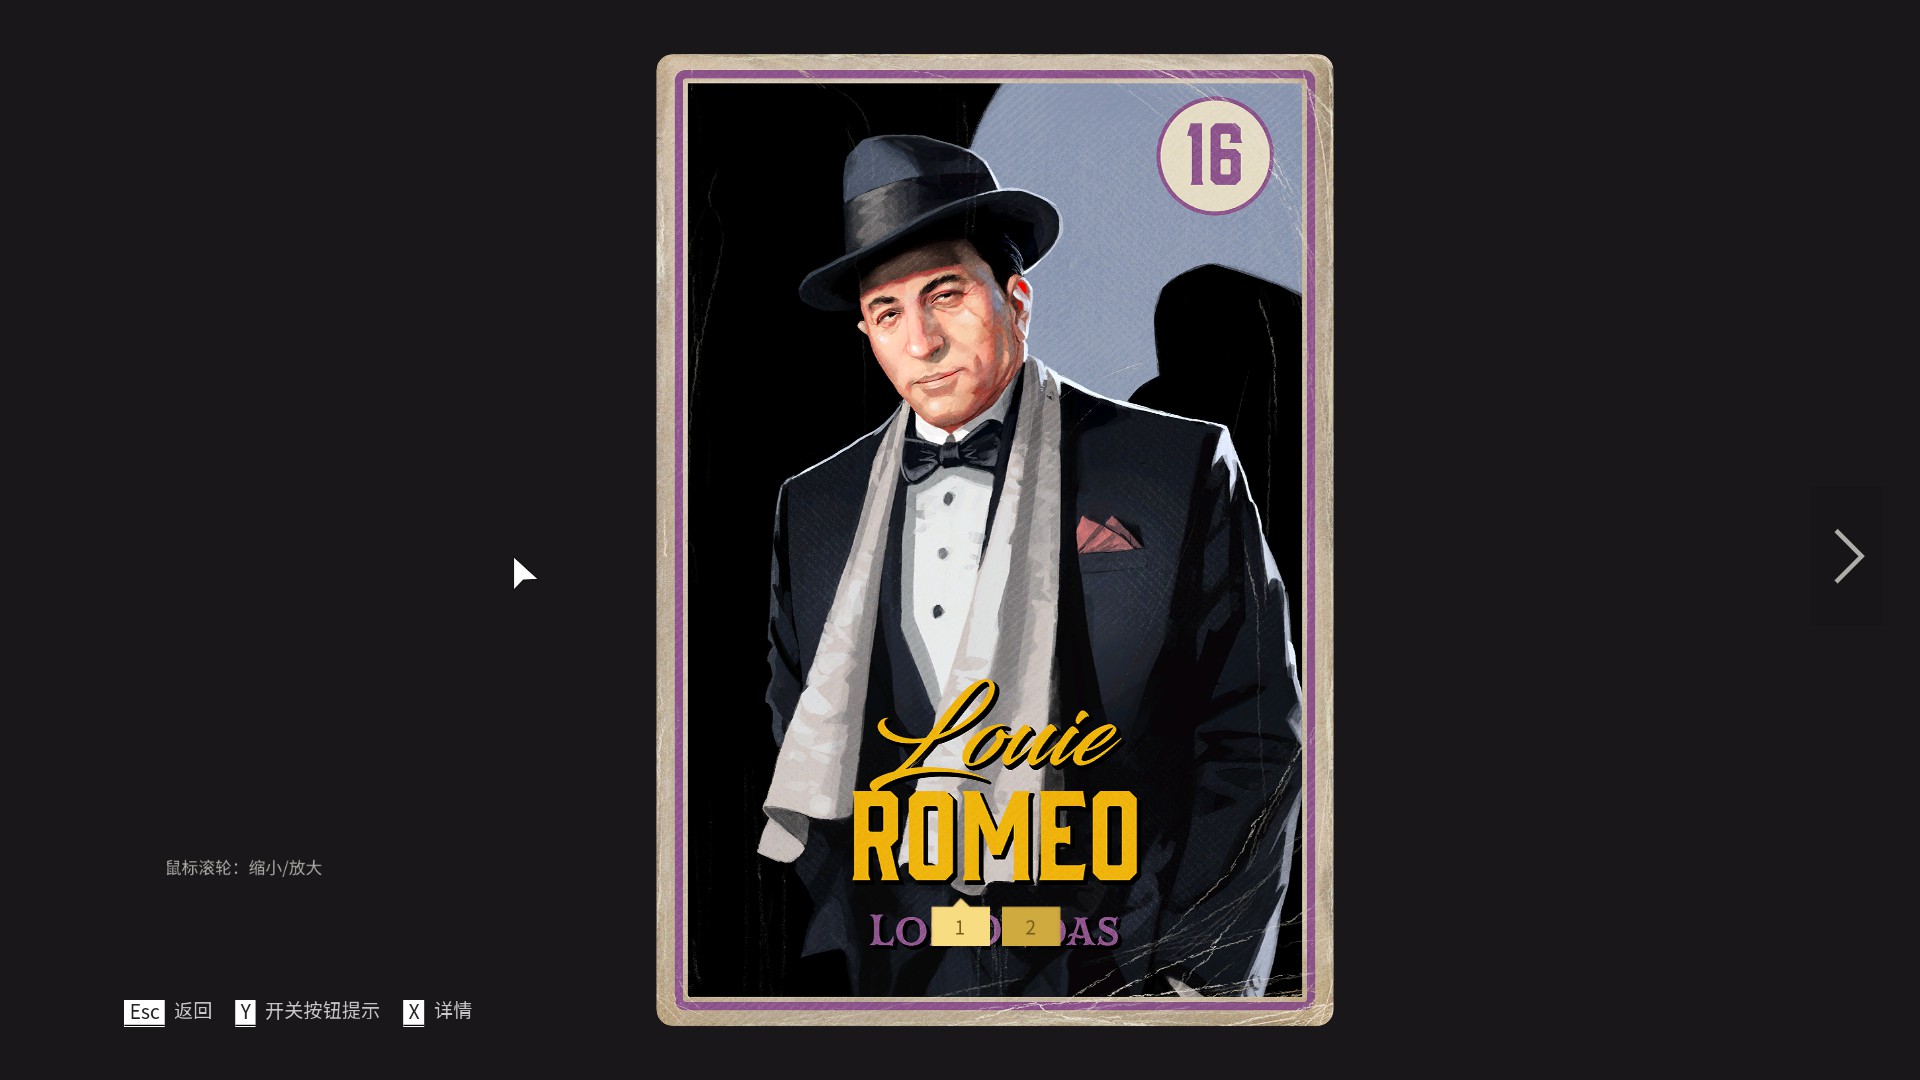Go back via the 返回 label
Screen dimensions: 1920x1080
coord(193,1011)
